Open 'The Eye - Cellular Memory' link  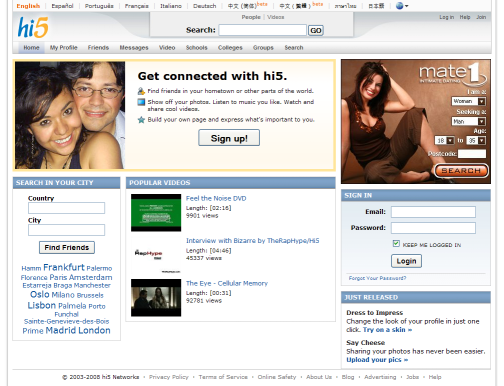227,283
